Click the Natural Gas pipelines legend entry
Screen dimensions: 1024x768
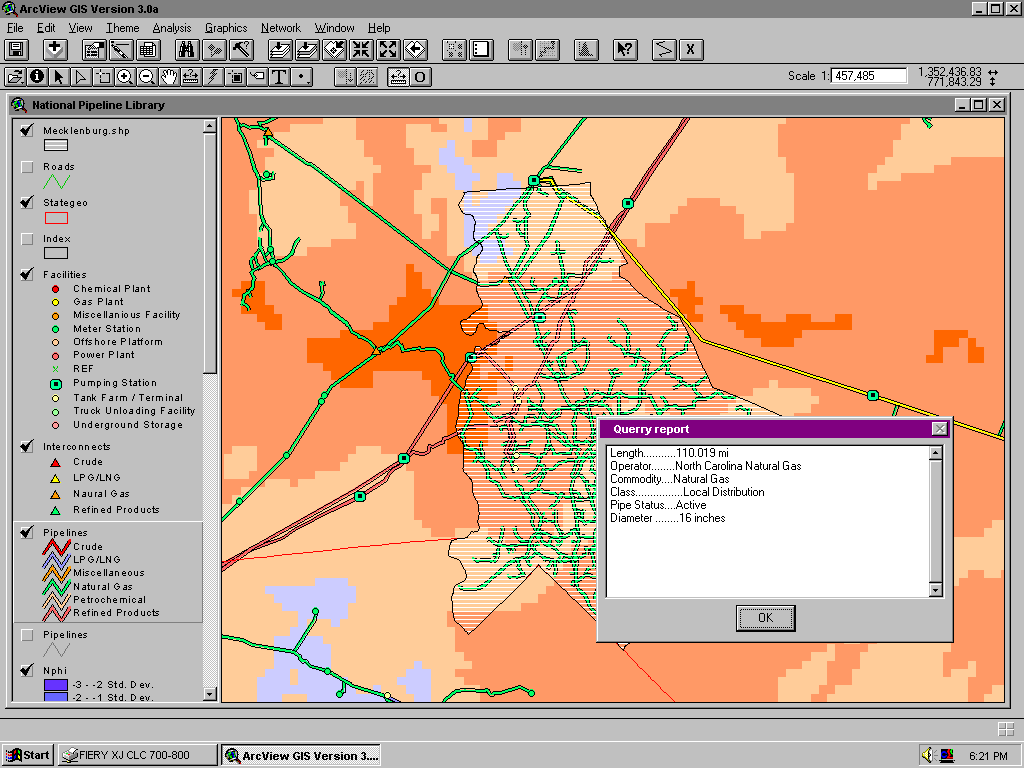point(88,586)
